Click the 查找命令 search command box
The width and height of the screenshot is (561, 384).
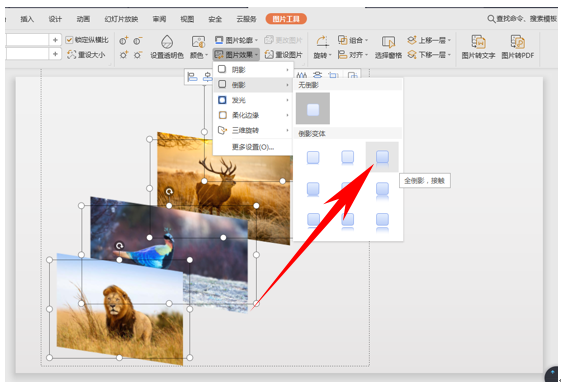pos(522,19)
